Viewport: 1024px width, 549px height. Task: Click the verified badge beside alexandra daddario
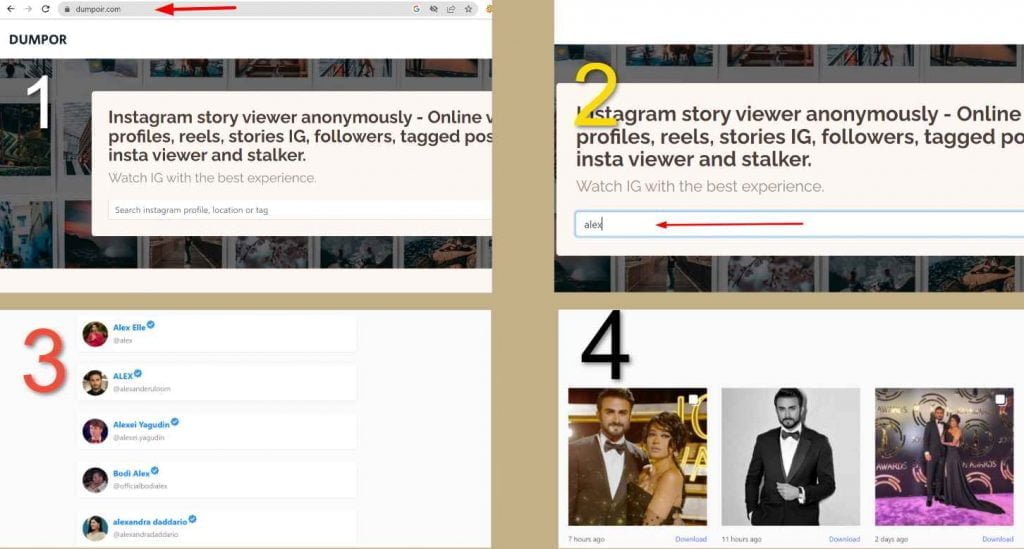(193, 520)
